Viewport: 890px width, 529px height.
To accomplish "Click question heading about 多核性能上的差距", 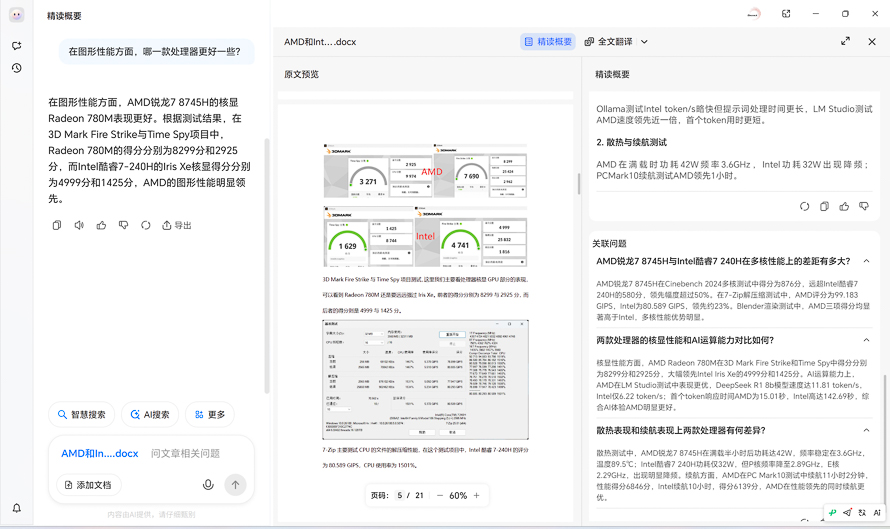I will [x=723, y=261].
